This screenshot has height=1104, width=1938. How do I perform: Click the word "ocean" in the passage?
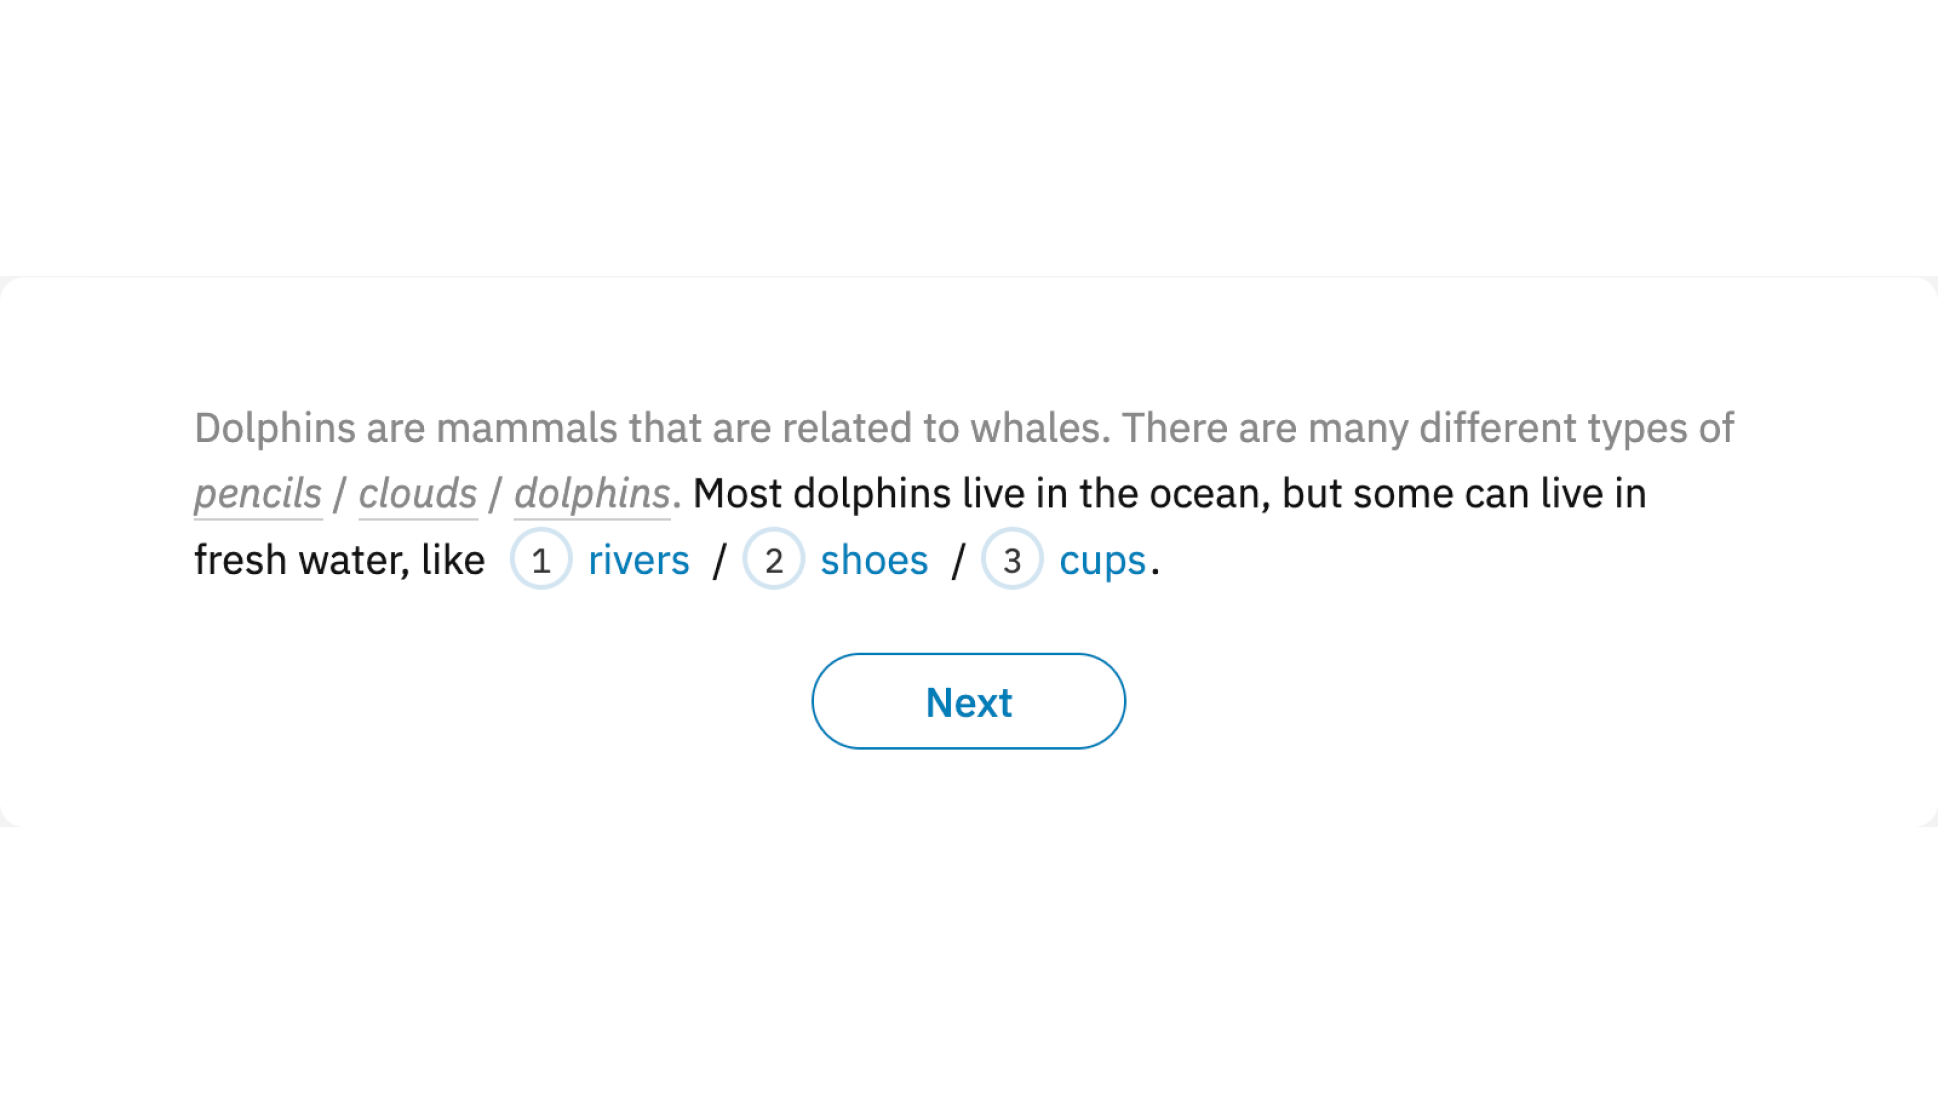tap(1208, 493)
